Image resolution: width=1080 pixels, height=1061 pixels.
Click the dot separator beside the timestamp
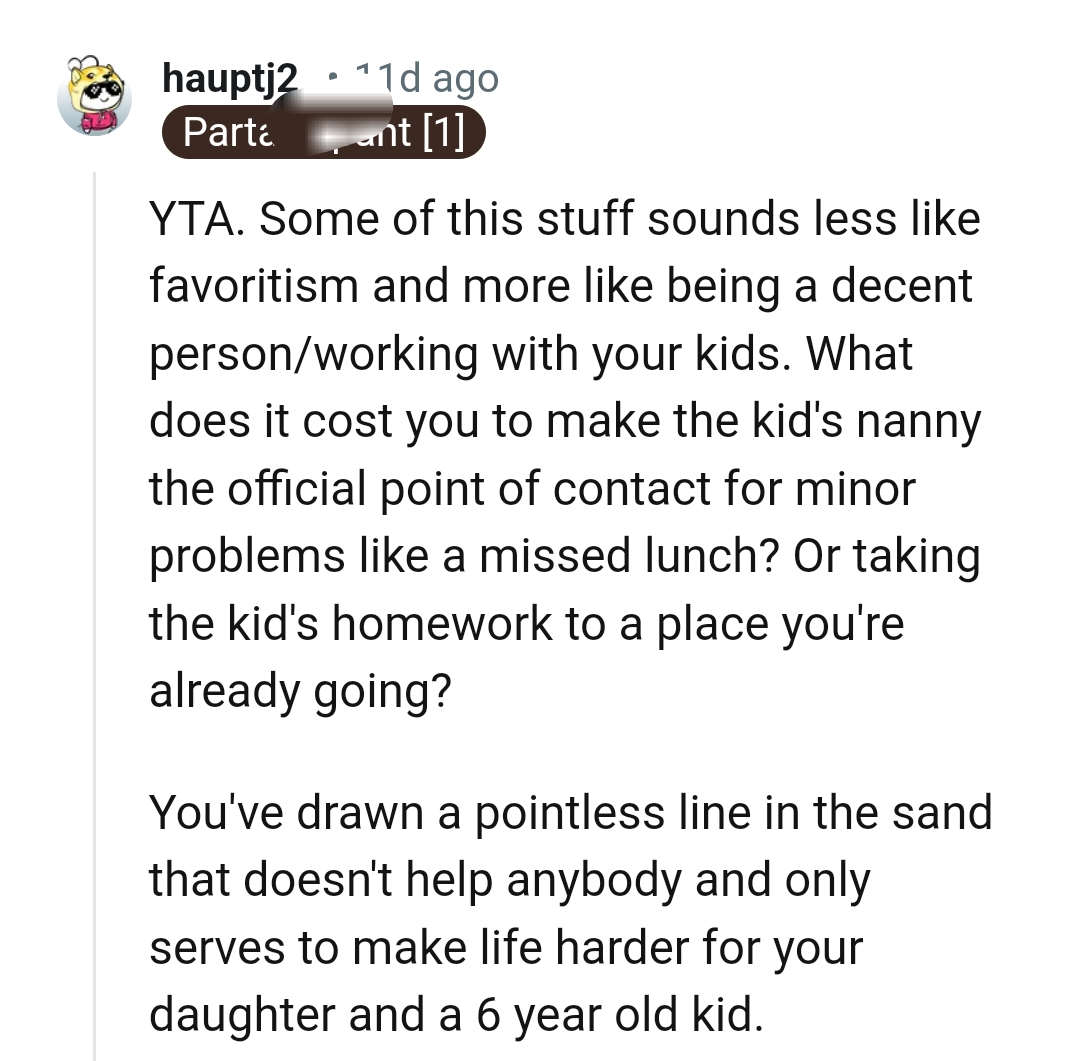[x=333, y=78]
